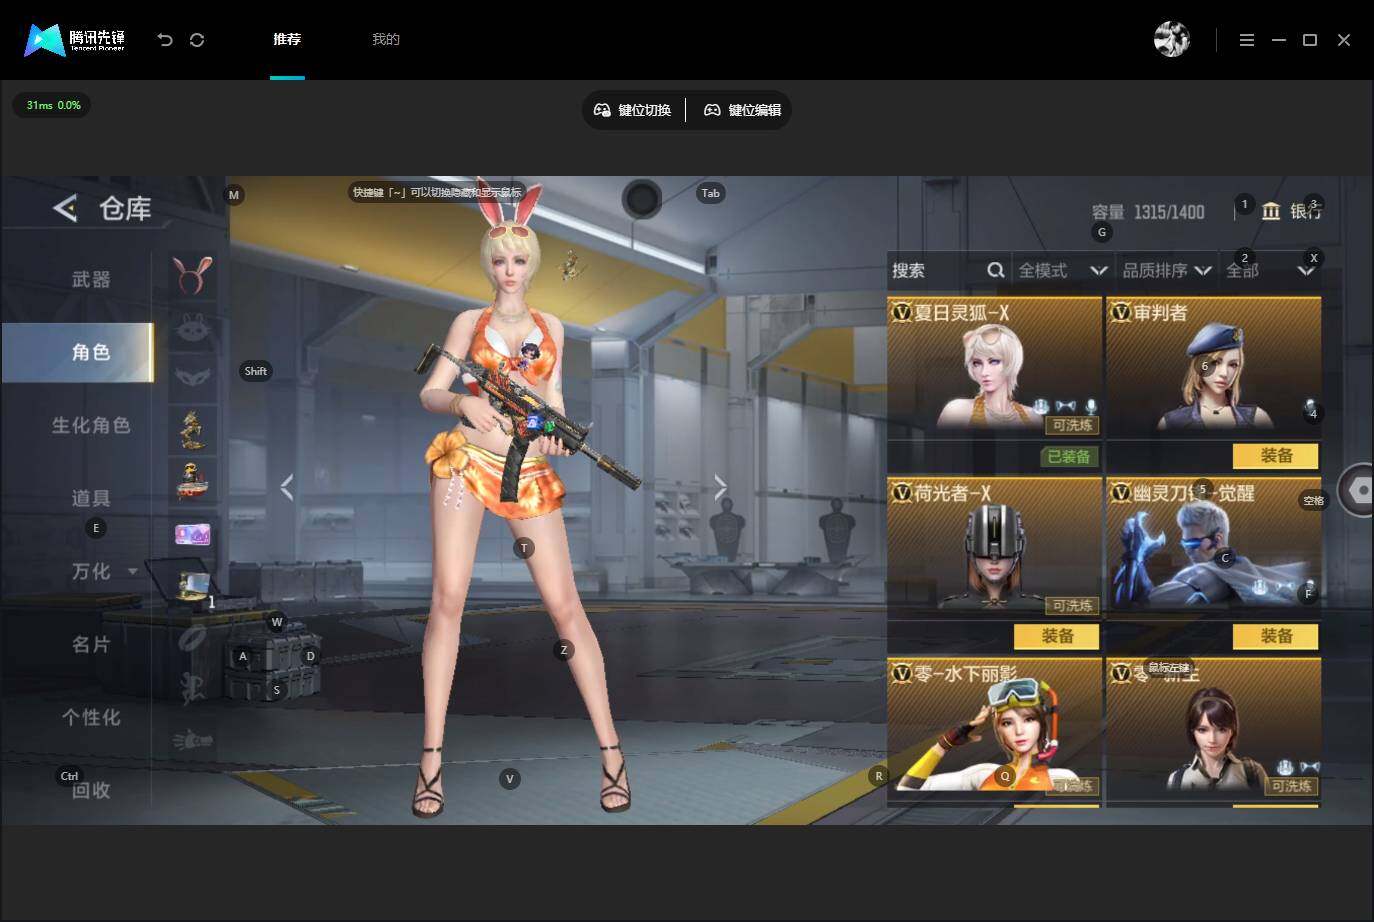Select the purple card item slot
This screenshot has height=922, width=1374.
[x=193, y=534]
